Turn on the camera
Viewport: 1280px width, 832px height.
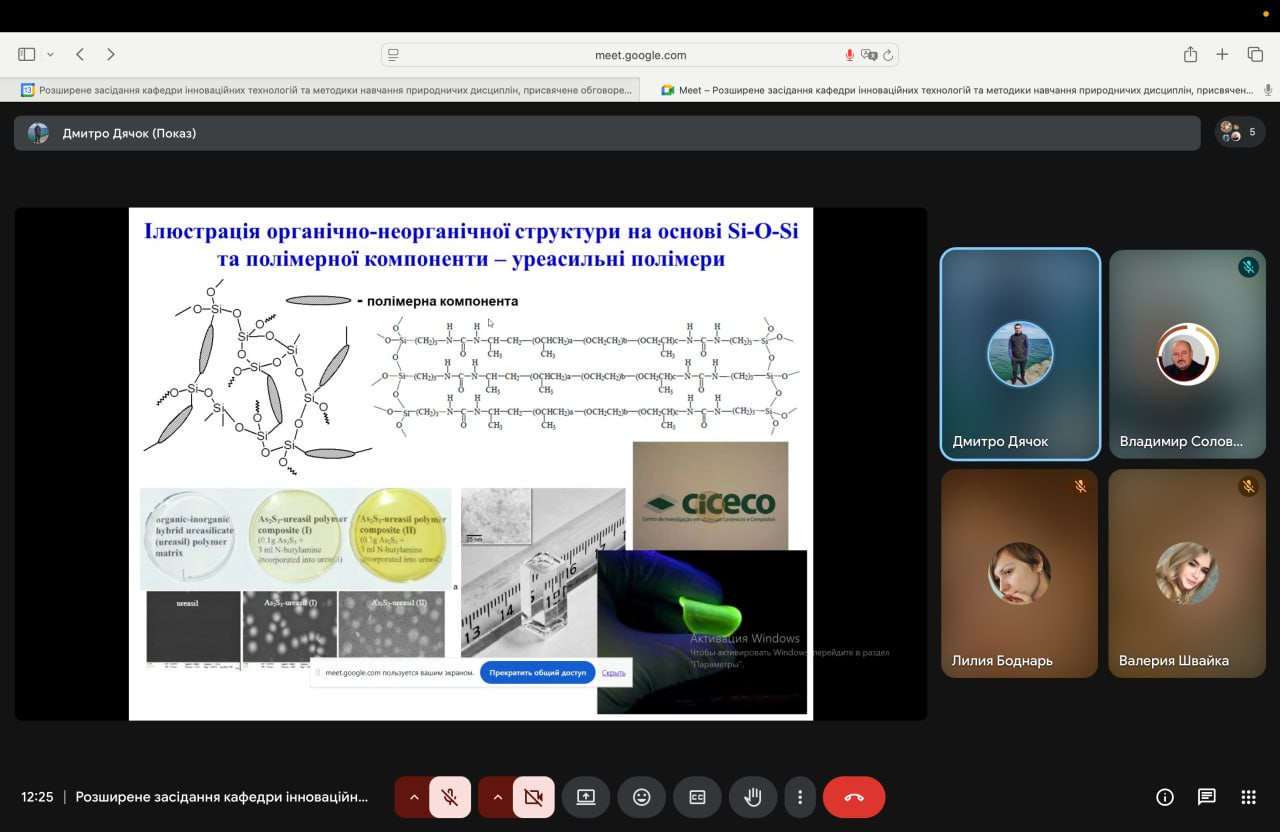(533, 797)
